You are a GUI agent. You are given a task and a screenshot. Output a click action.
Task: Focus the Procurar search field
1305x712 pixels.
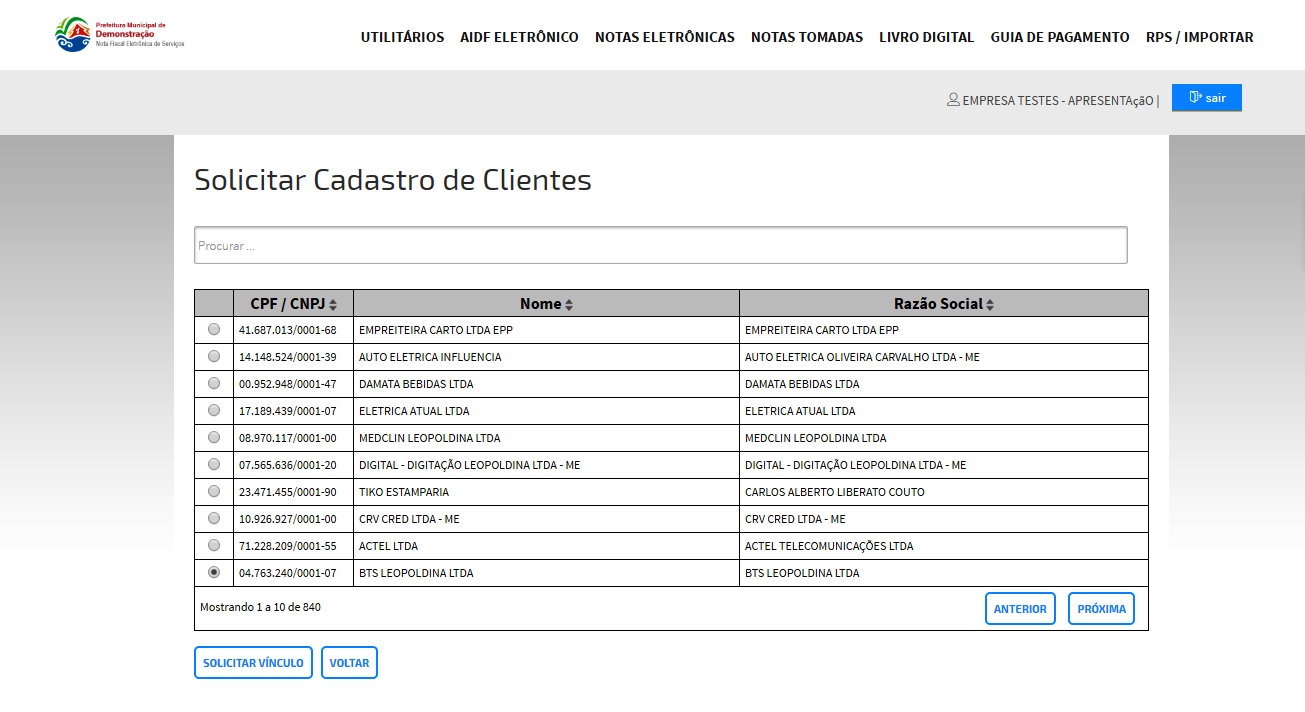660,245
